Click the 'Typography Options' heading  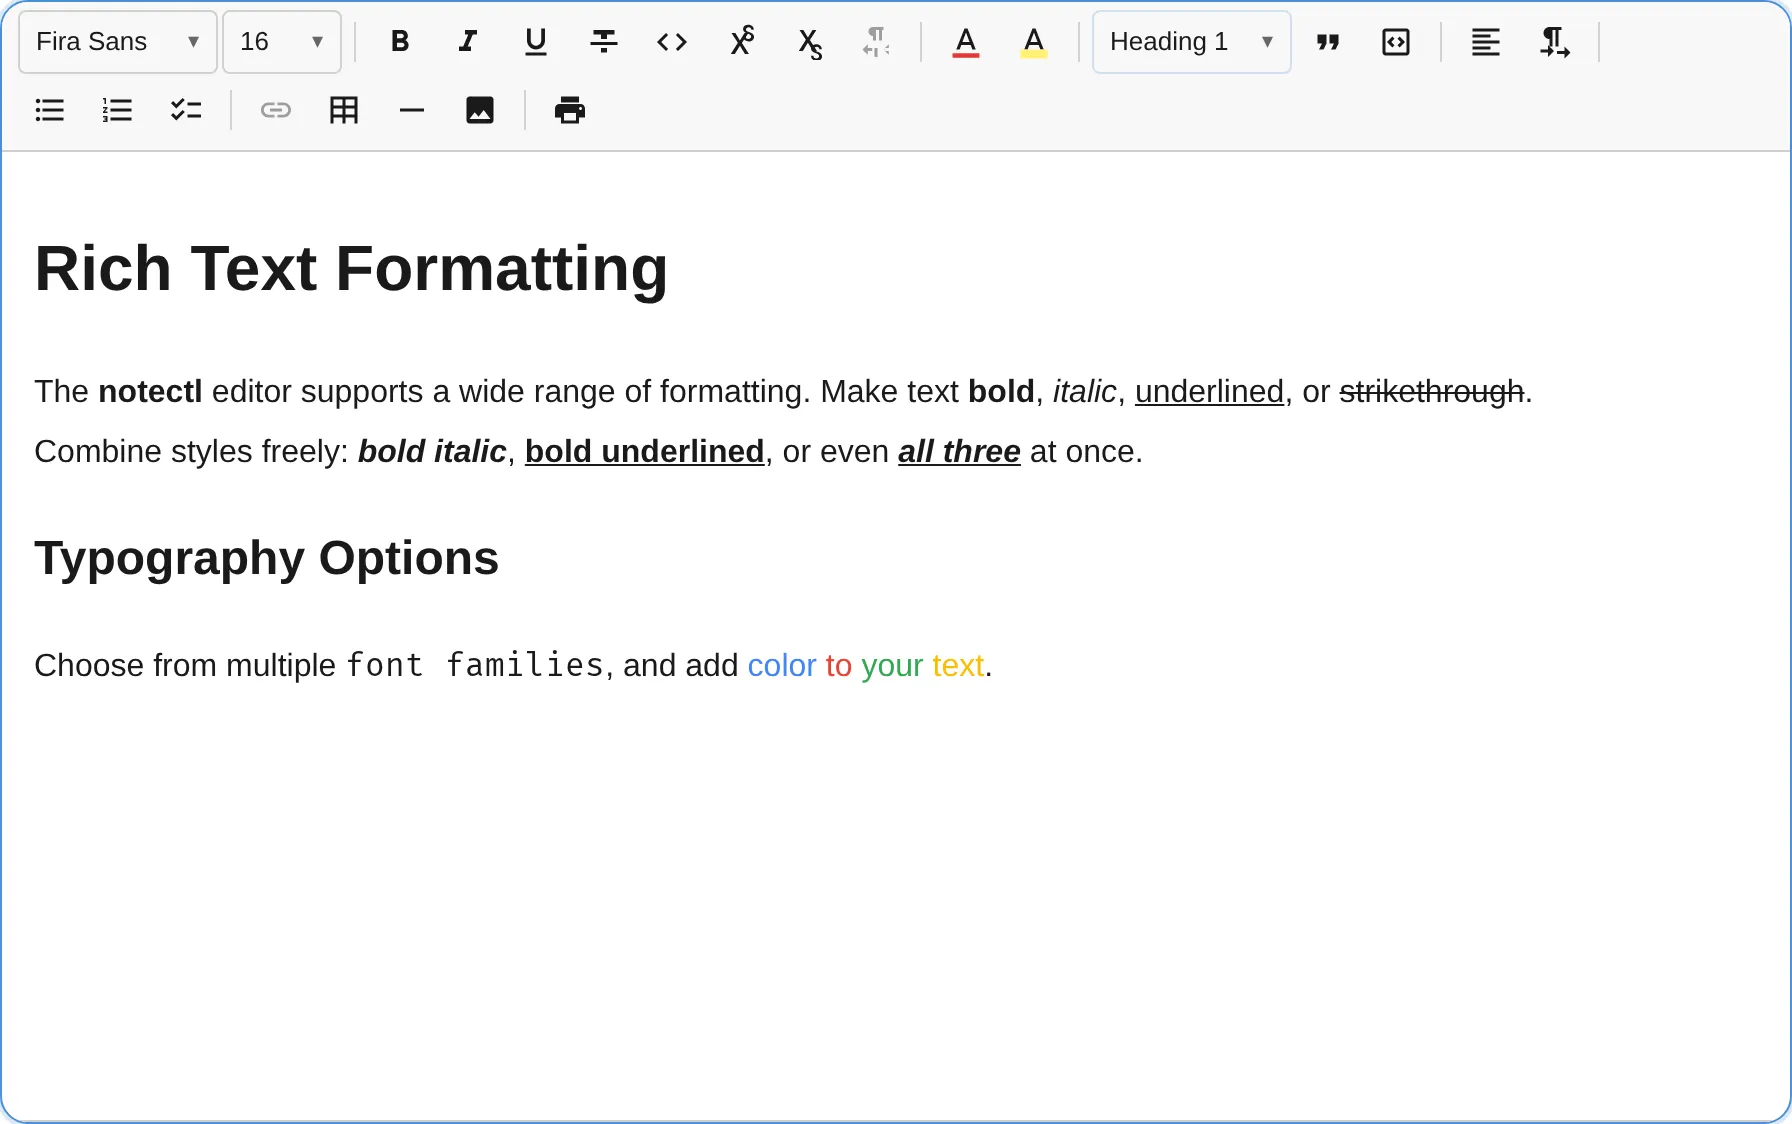(266, 558)
